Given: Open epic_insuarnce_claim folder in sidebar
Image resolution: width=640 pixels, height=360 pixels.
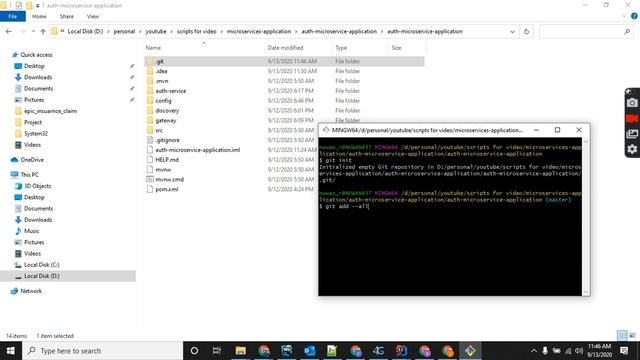Looking at the screenshot, I should (50, 111).
